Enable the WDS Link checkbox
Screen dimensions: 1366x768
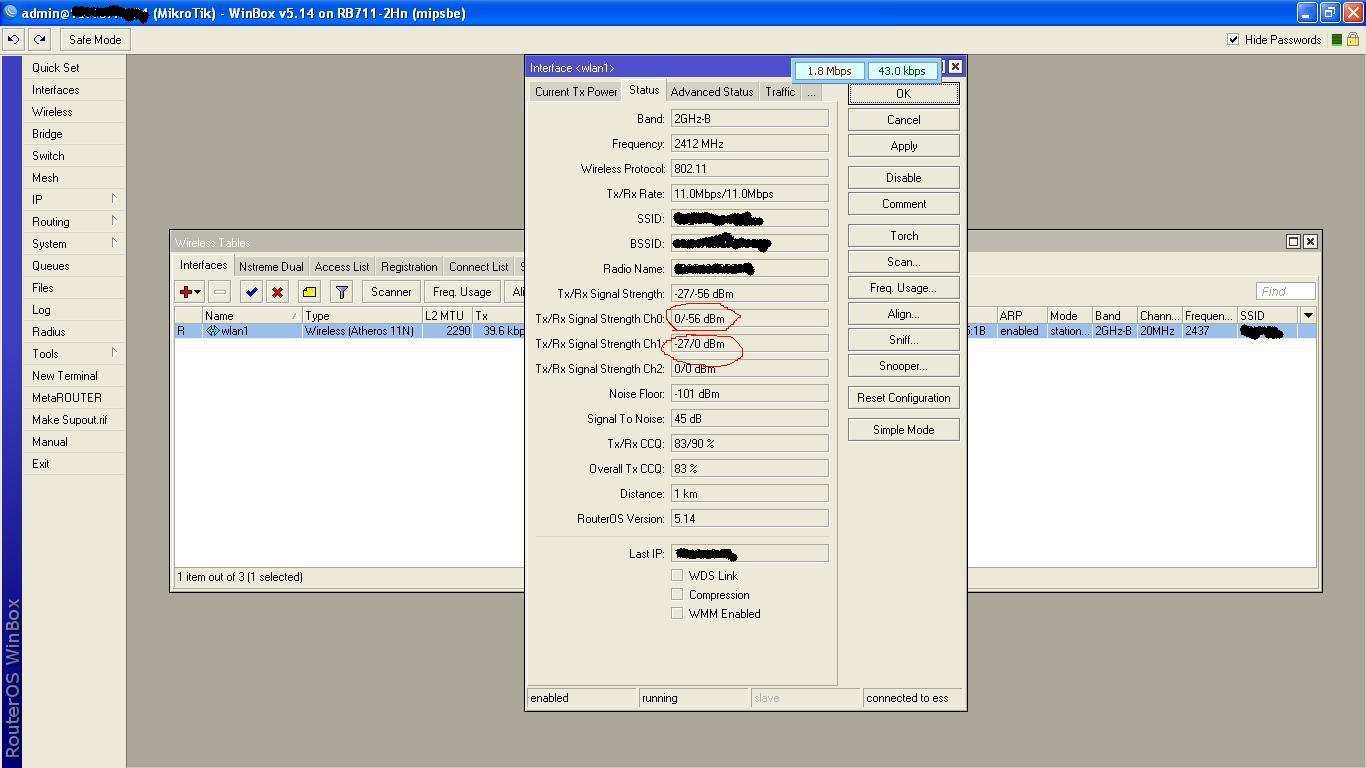(677, 575)
